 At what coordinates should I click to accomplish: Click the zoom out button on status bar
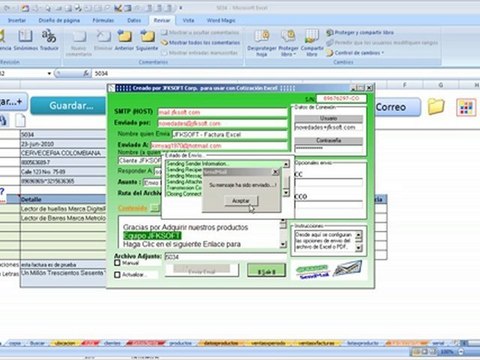[x=461, y=352]
